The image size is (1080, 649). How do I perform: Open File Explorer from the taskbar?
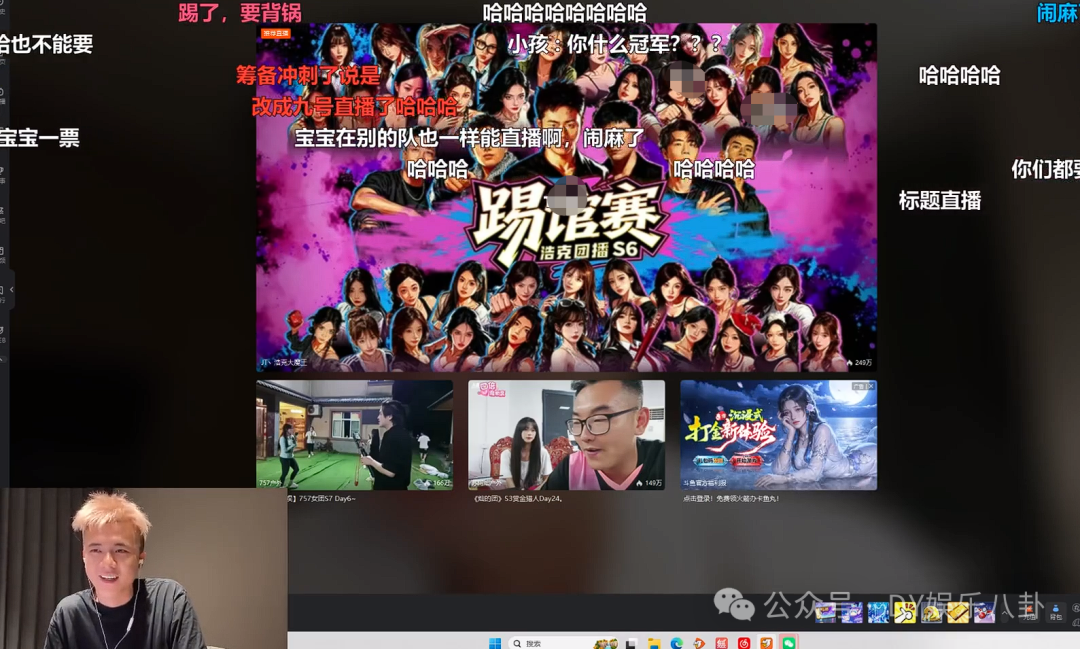point(654,643)
